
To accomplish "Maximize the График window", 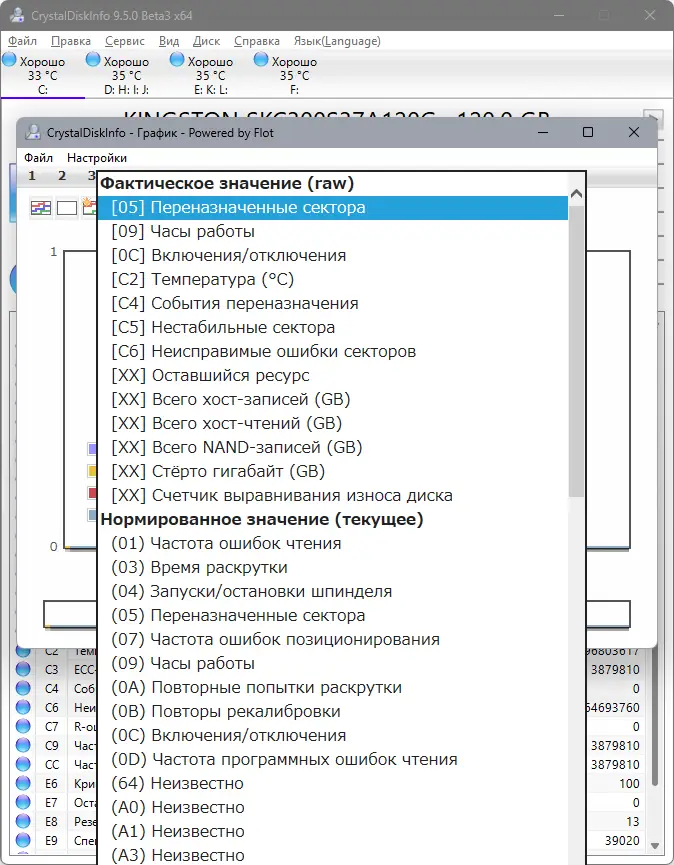I will coord(588,132).
